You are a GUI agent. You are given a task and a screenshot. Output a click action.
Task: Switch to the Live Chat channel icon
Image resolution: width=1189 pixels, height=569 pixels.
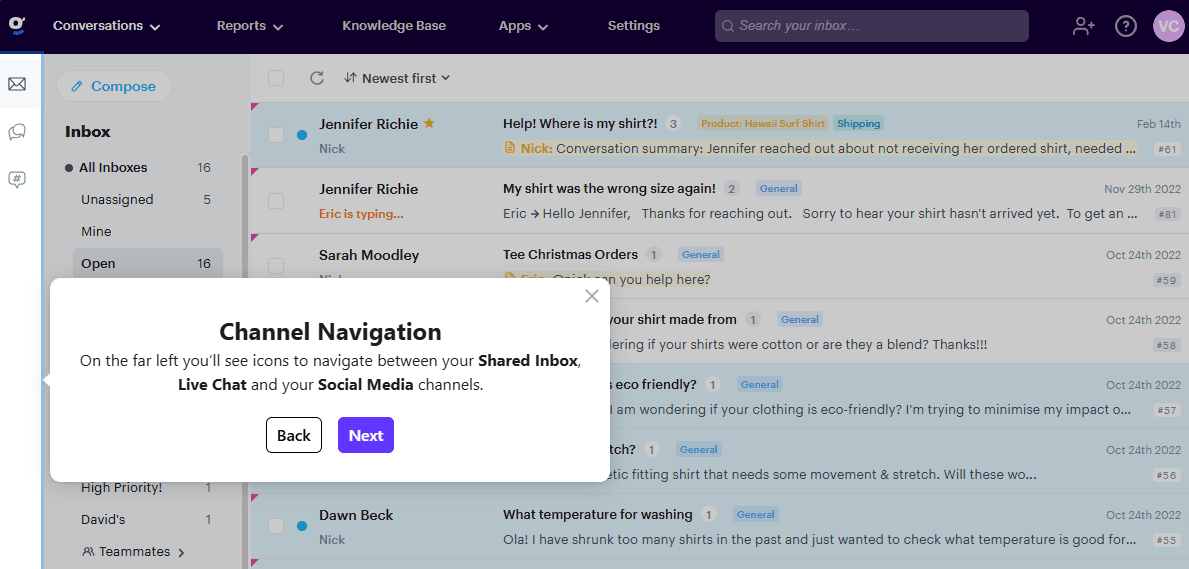17,132
